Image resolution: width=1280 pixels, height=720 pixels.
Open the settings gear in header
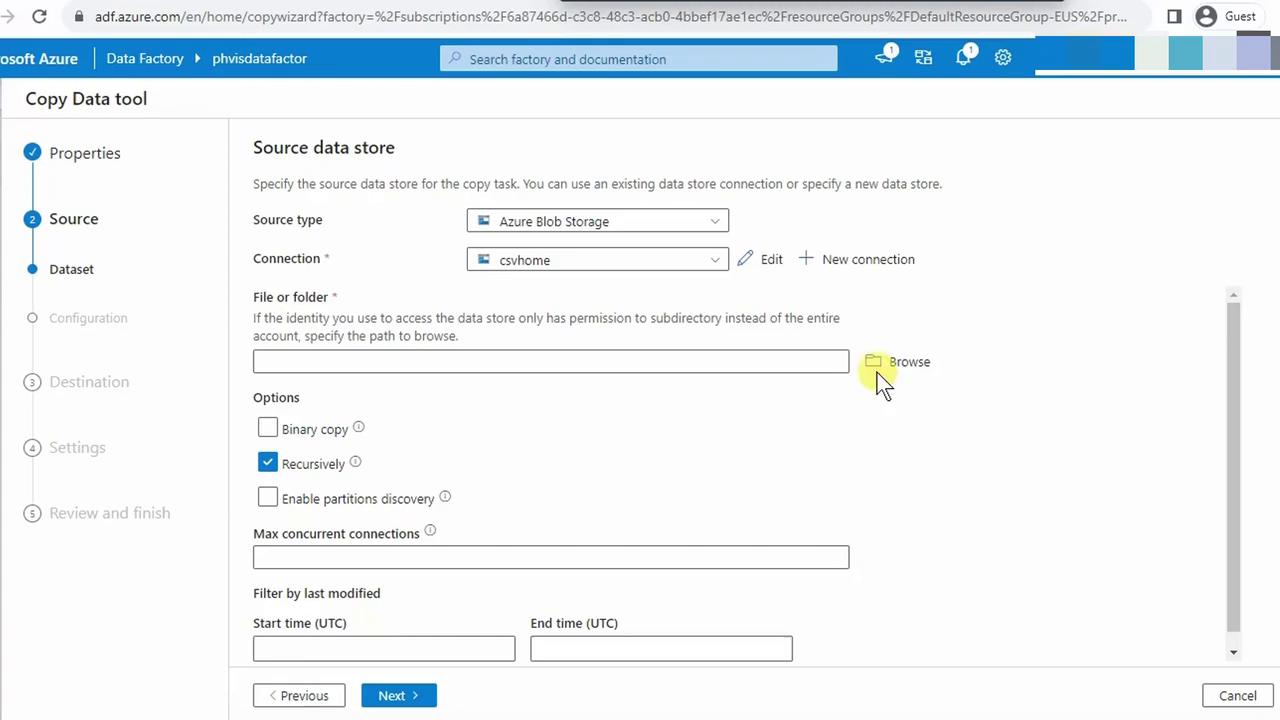click(1003, 58)
